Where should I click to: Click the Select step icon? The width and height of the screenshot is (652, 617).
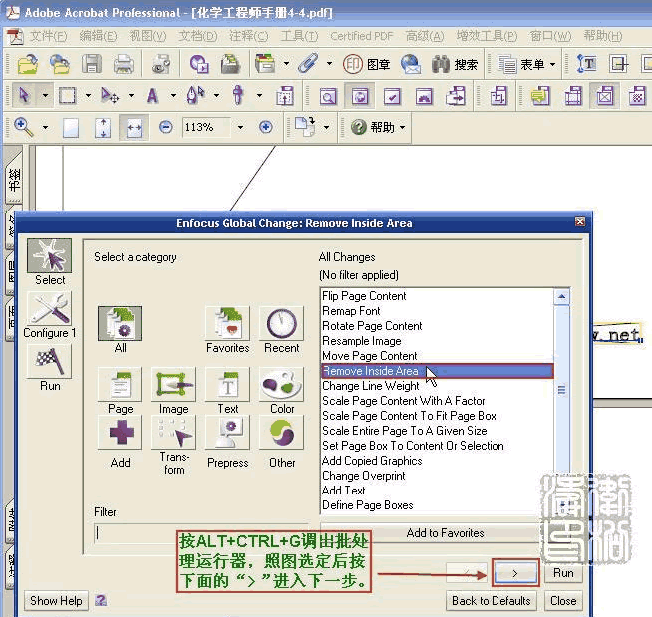[49, 255]
